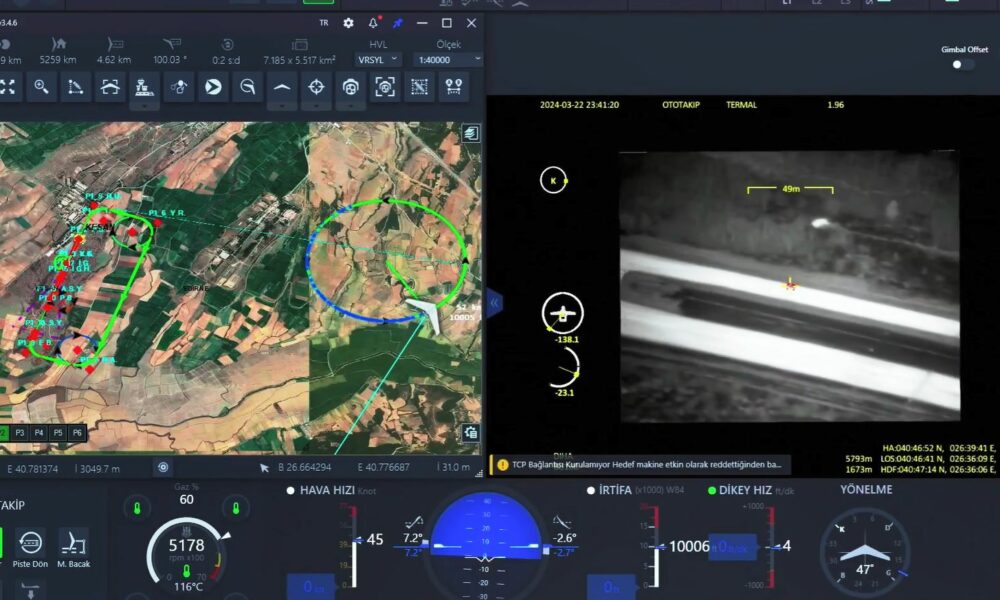Click the fit-to-screen expand arrows icon

coord(8,88)
